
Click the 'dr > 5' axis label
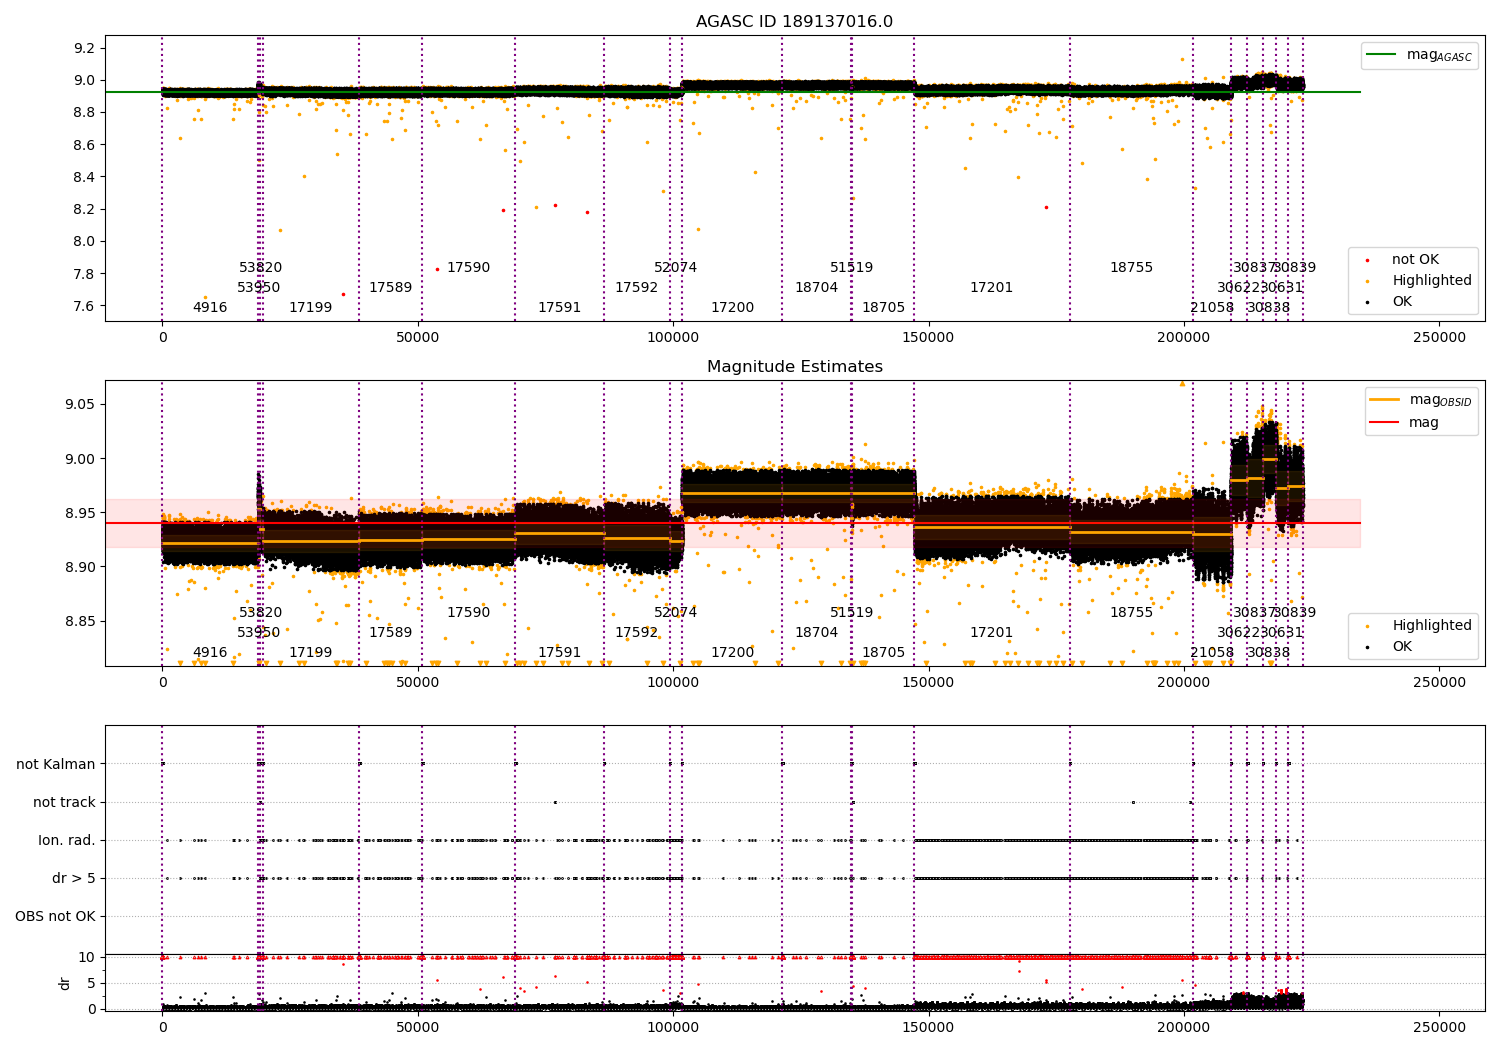(74, 879)
